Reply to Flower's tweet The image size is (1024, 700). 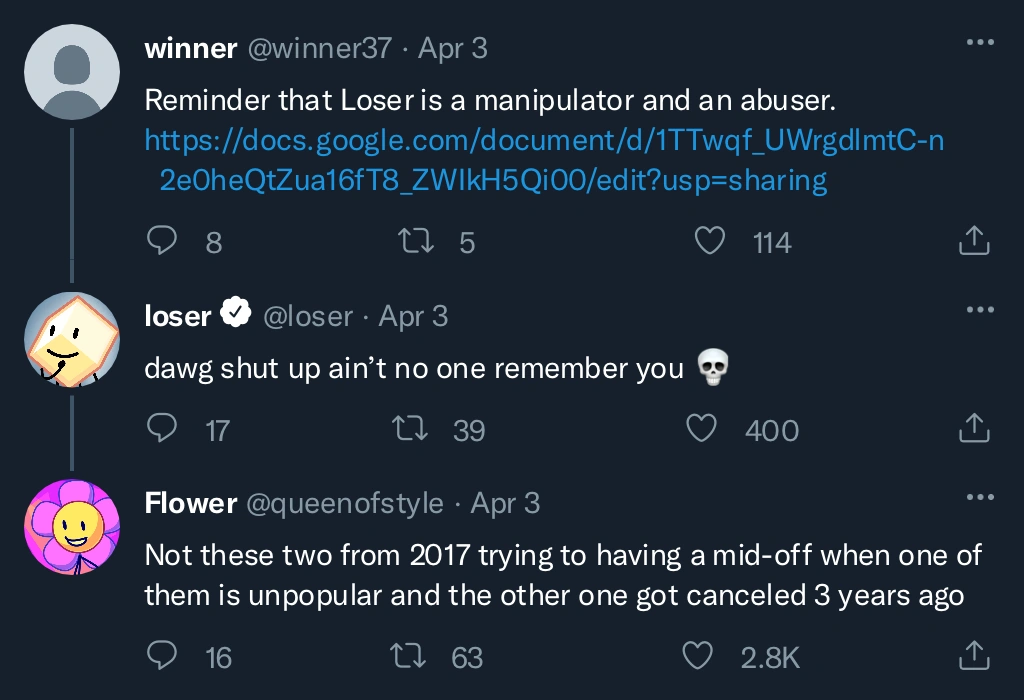pos(161,656)
